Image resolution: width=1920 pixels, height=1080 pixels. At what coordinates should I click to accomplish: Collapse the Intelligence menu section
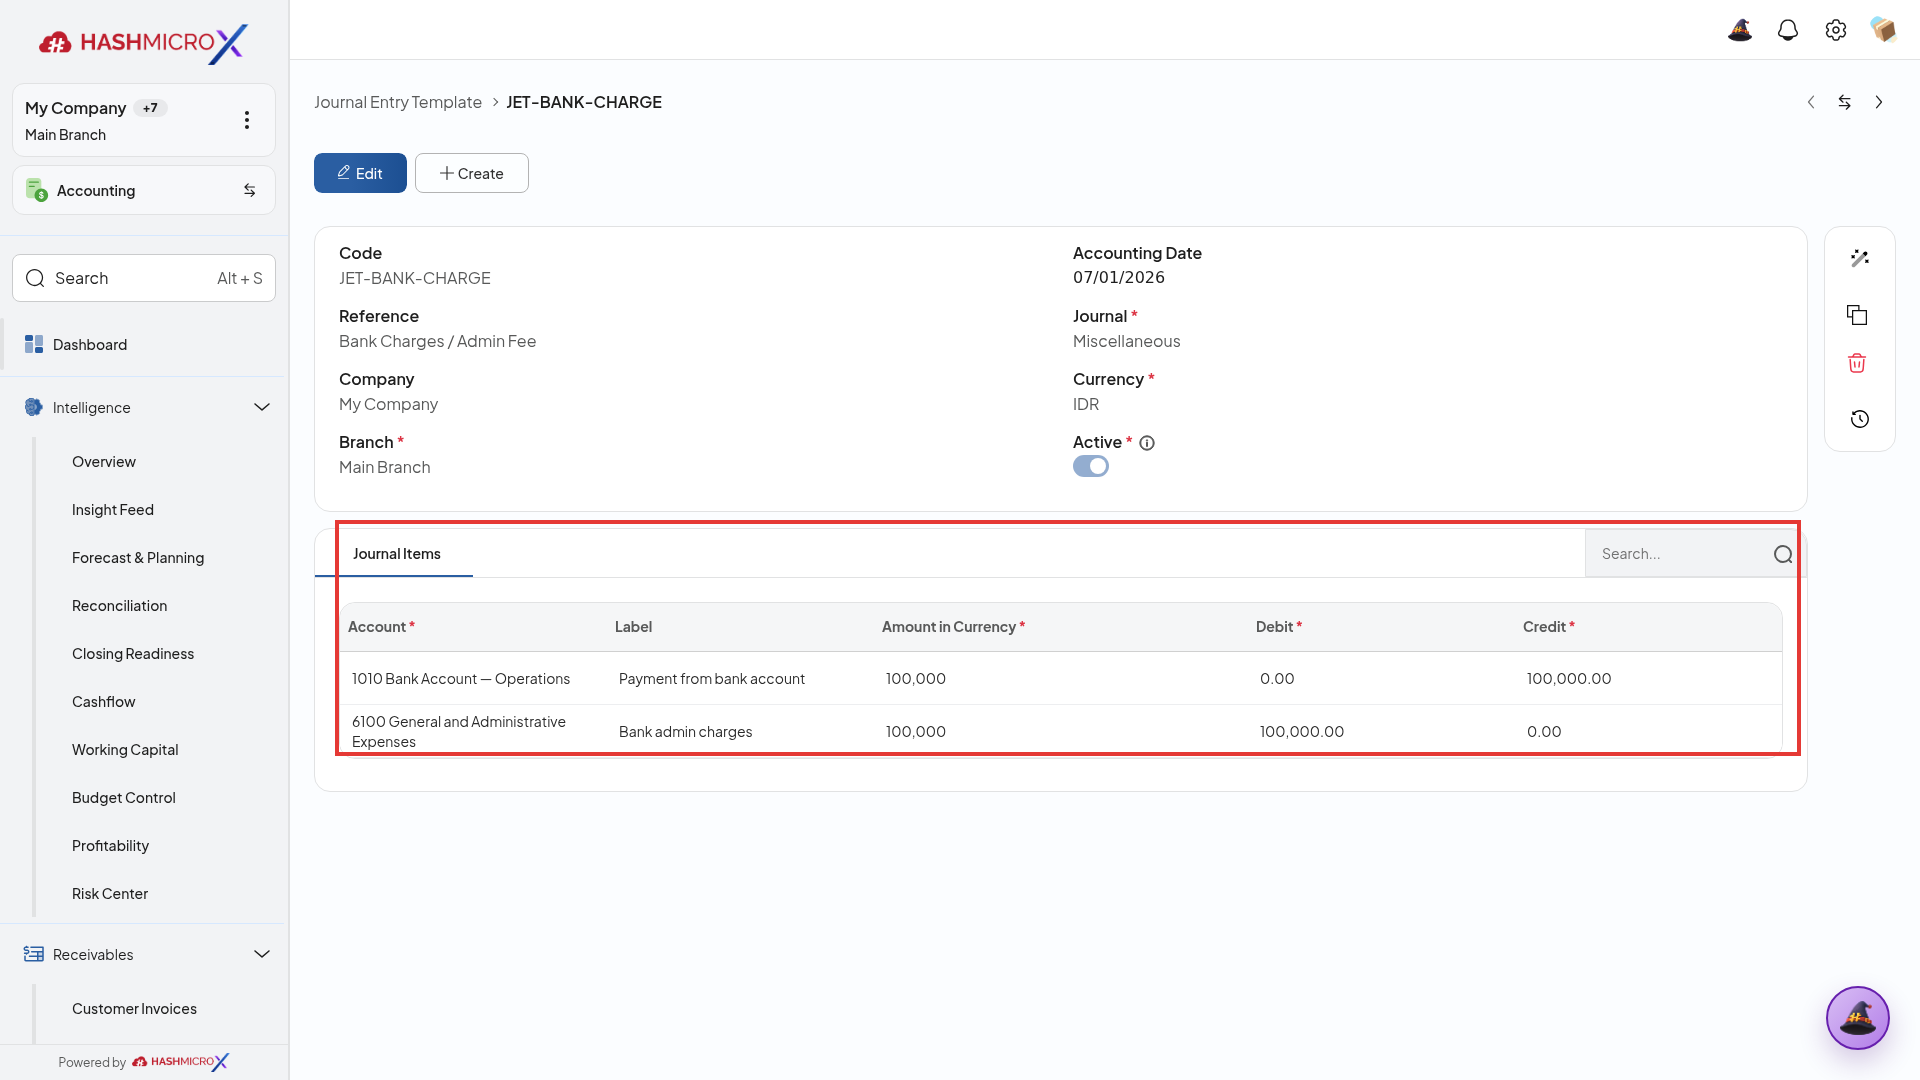pos(262,407)
